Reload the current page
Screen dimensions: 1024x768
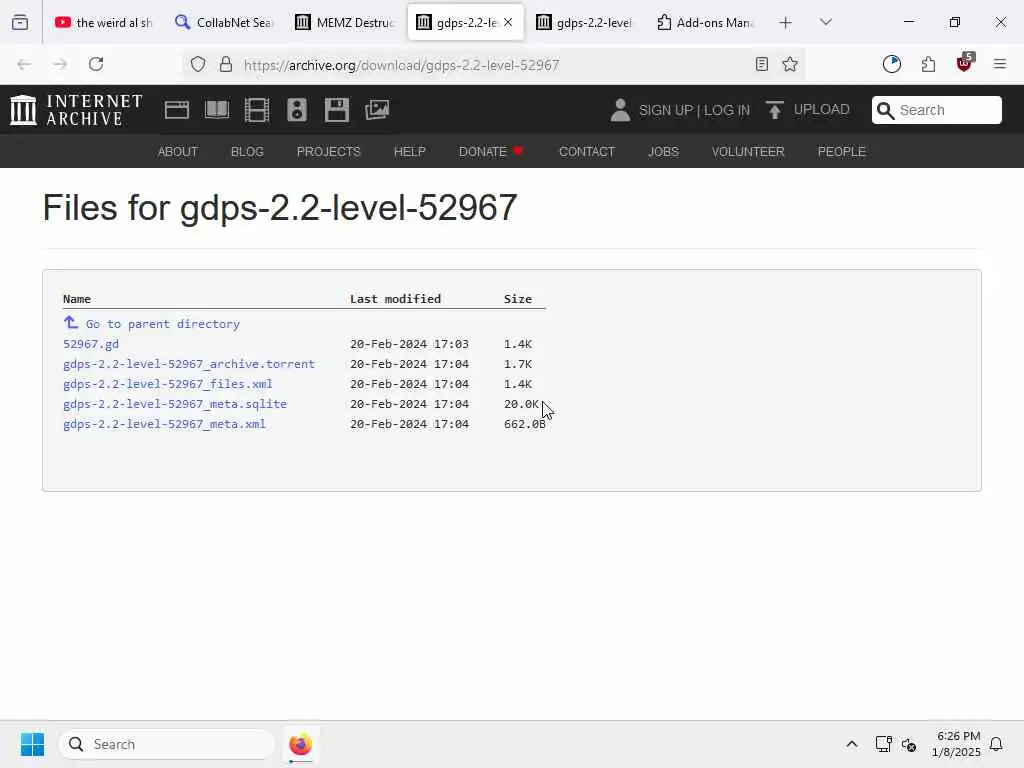click(x=96, y=64)
